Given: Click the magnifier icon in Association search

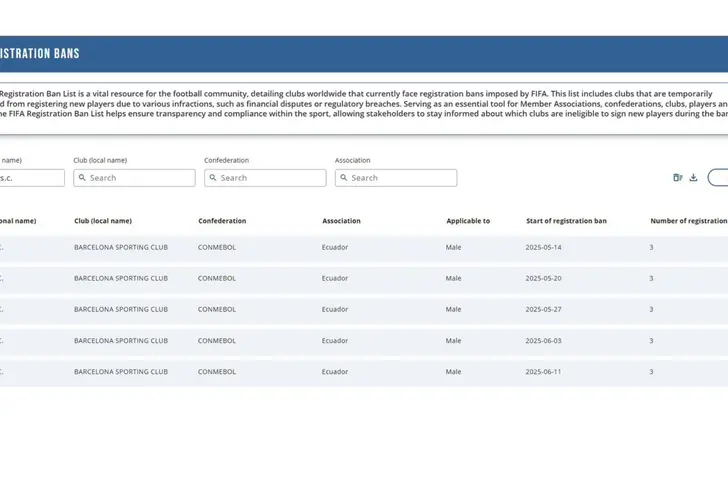Looking at the screenshot, I should point(344,177).
